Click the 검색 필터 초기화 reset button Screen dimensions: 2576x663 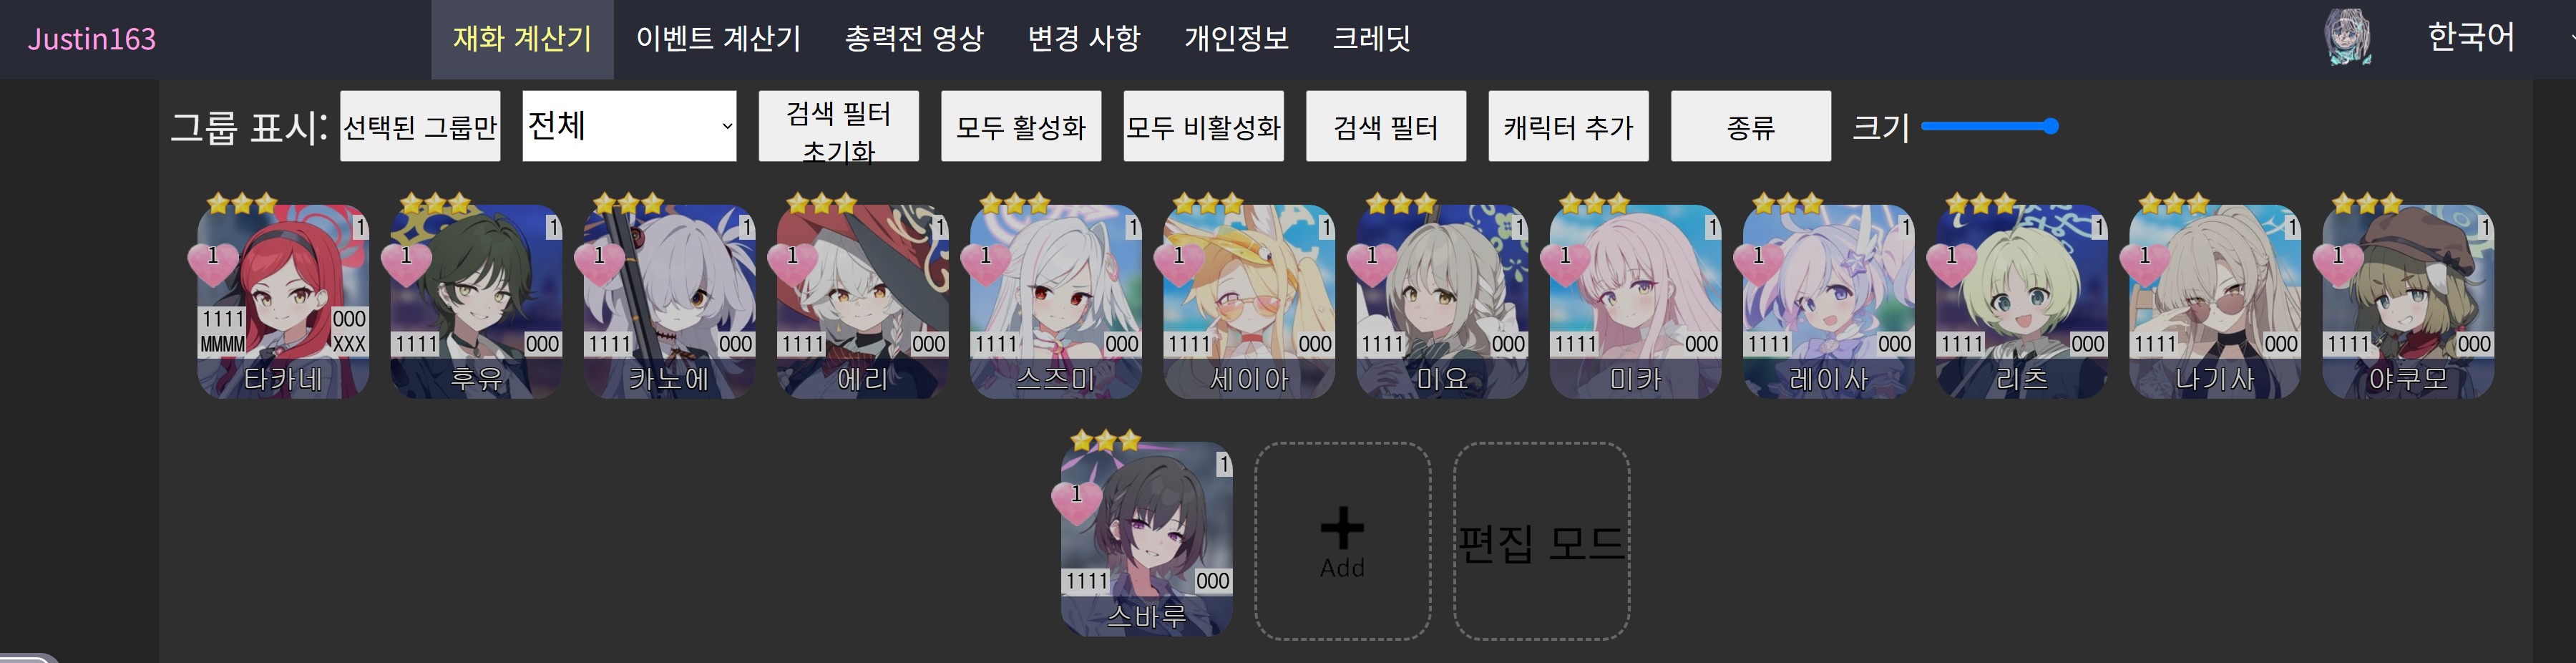tap(838, 126)
